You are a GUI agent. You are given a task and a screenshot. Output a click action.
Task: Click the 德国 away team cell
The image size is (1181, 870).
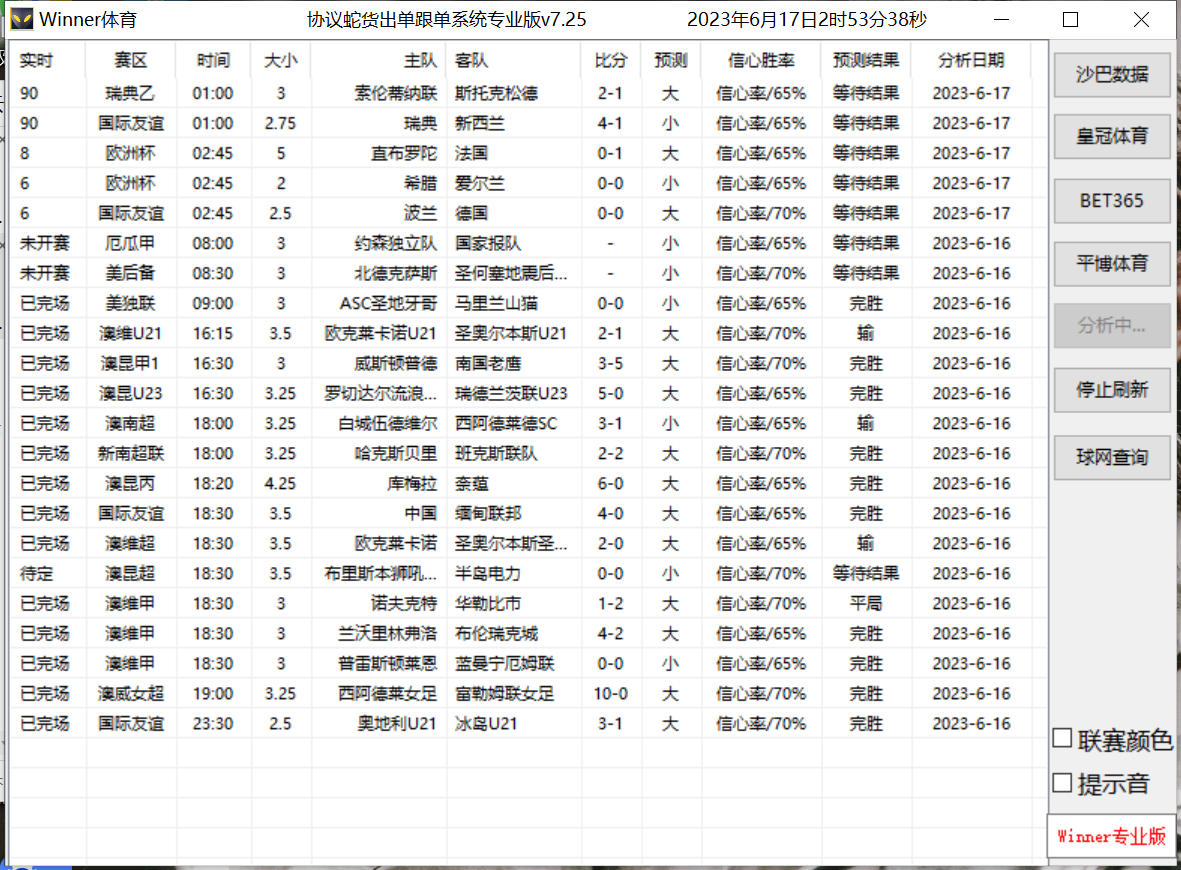pyautogui.click(x=471, y=213)
